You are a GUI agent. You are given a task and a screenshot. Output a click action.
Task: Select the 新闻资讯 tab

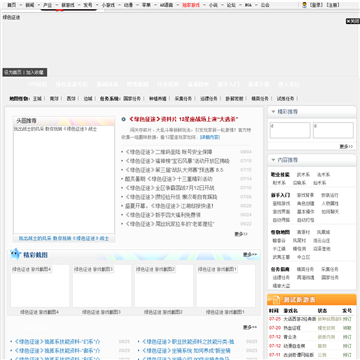[107, 84]
